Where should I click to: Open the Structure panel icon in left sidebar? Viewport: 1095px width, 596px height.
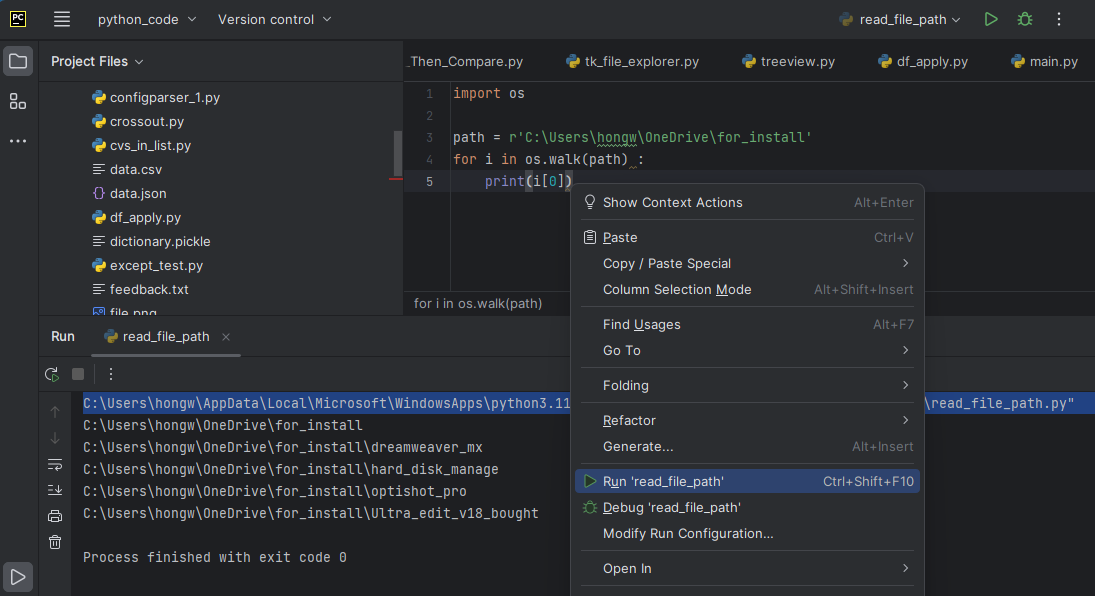(x=17, y=101)
